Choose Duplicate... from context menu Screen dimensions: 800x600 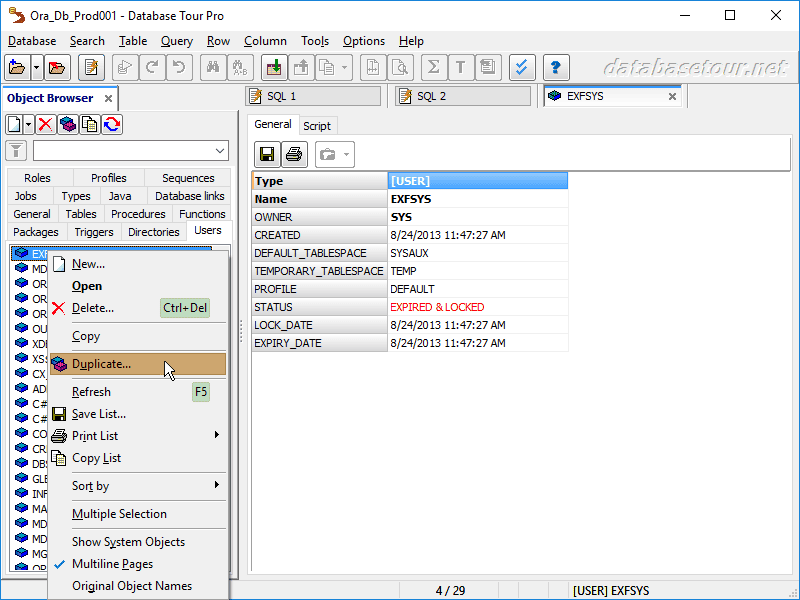point(101,364)
